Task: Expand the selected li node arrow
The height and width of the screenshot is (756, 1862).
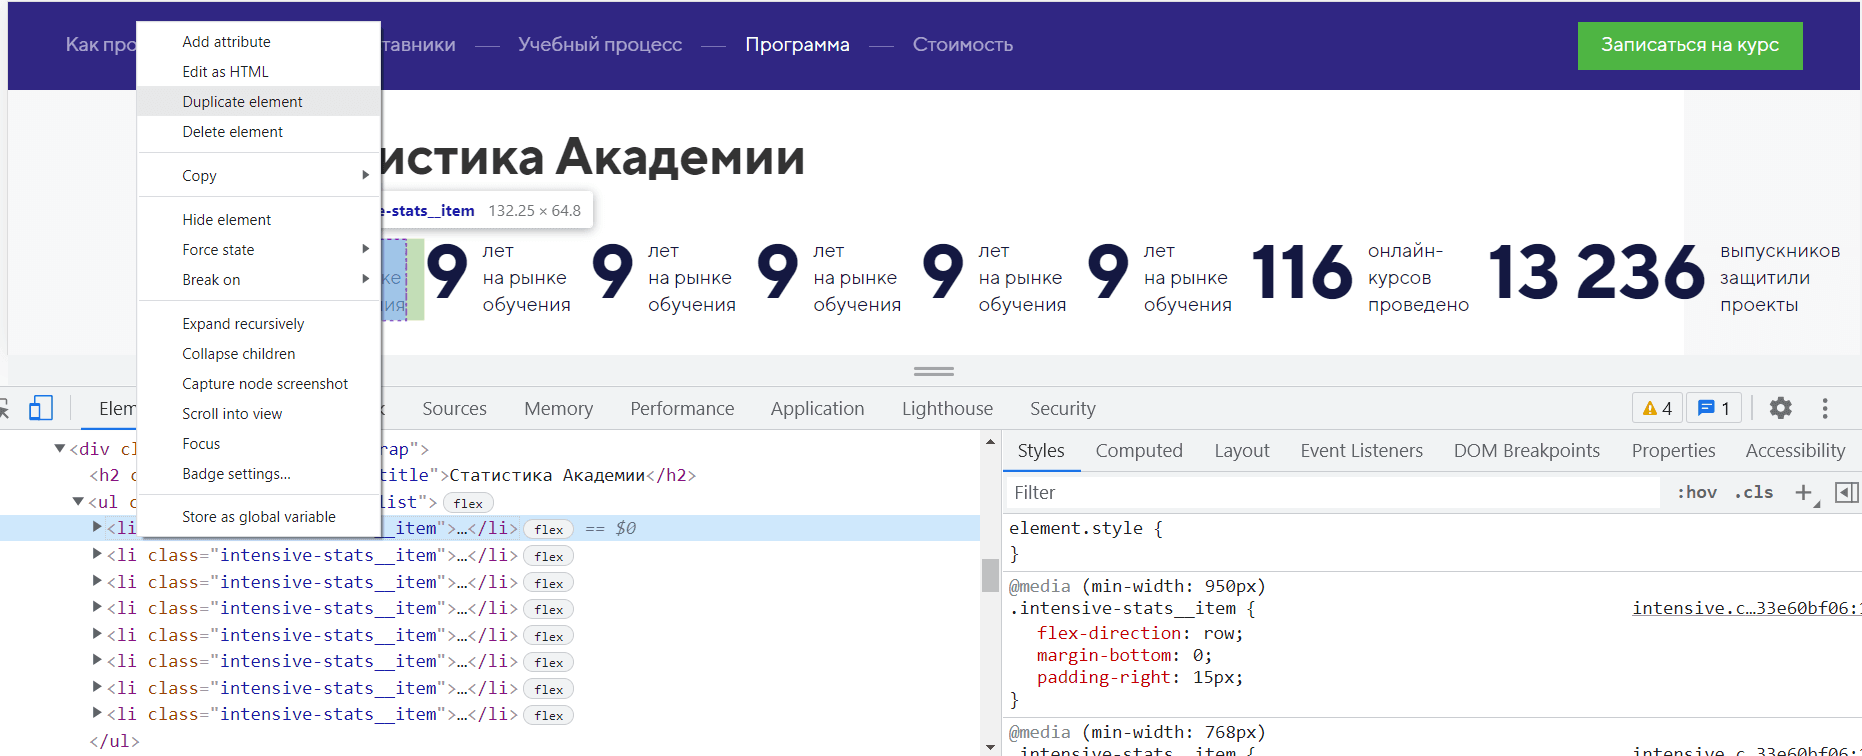Action: 97,527
